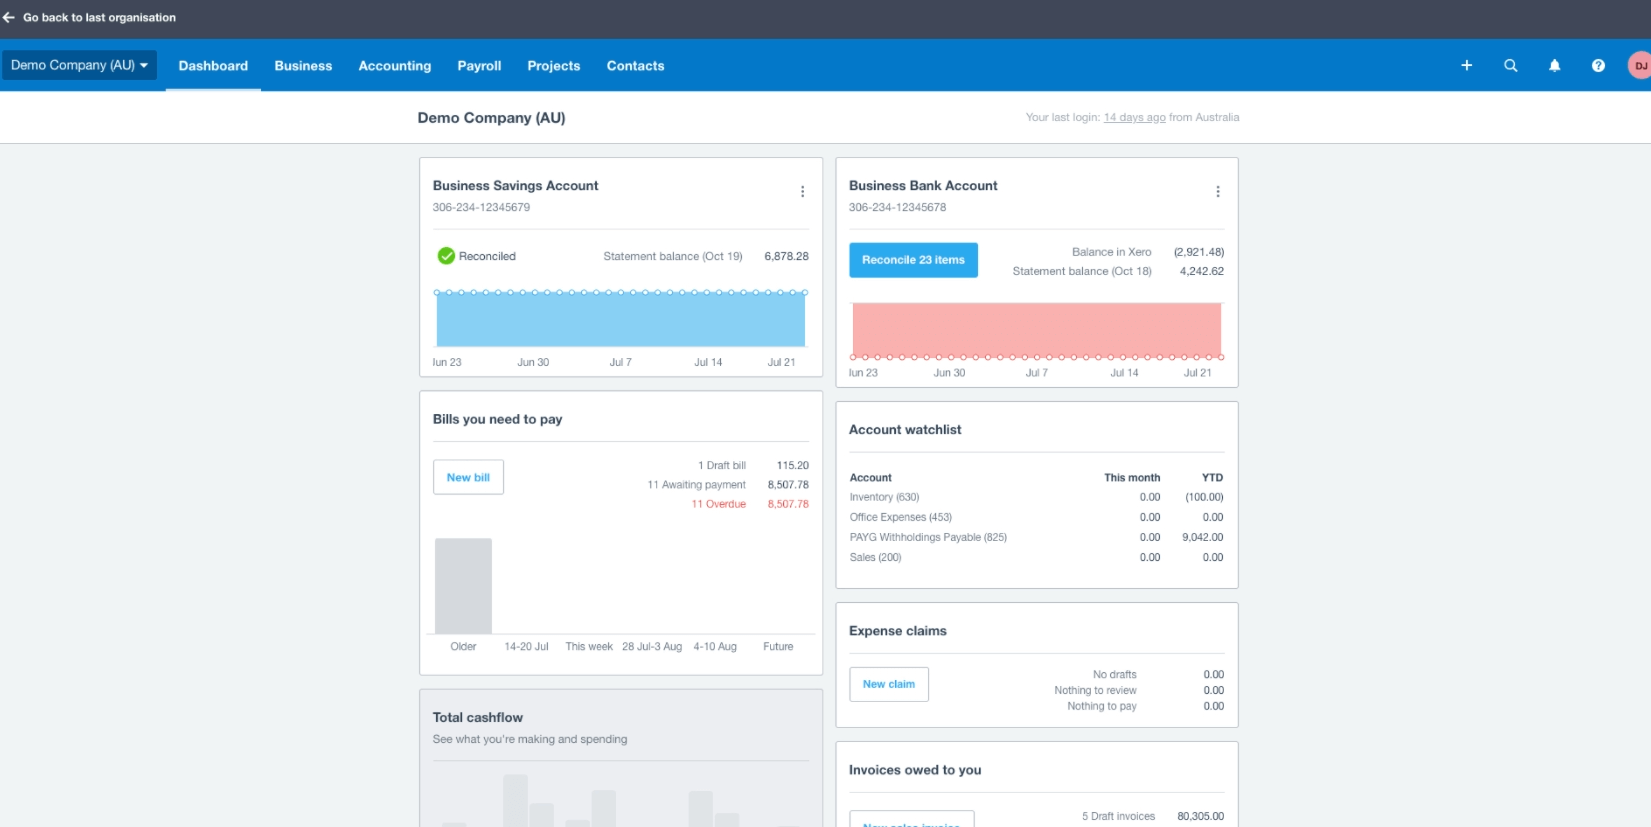
Task: Open Business Savings Account options menu
Action: pyautogui.click(x=802, y=192)
